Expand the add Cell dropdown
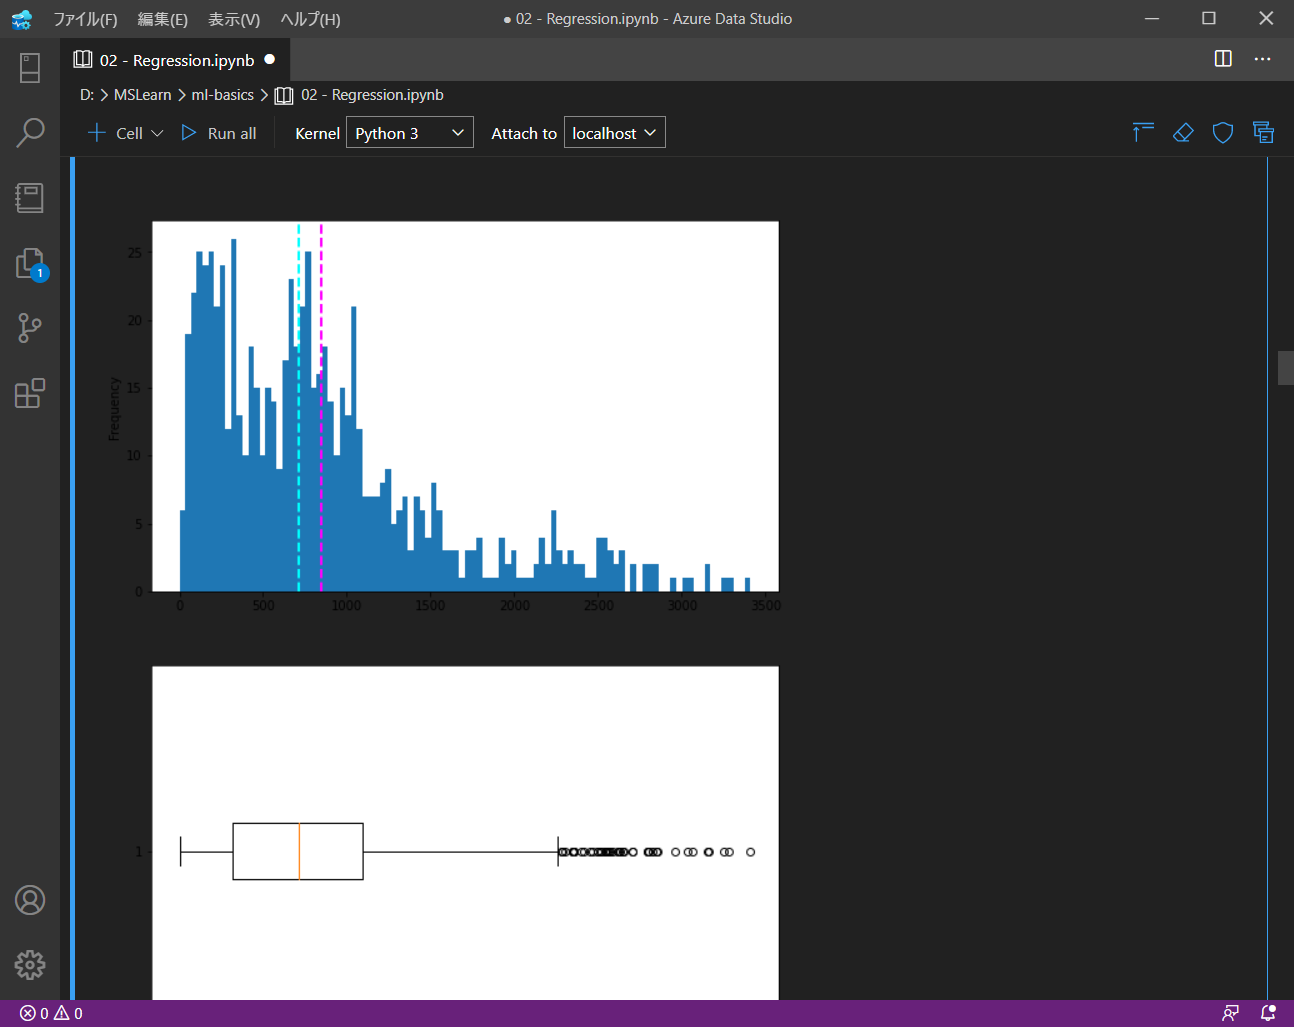1294x1027 pixels. coord(157,133)
